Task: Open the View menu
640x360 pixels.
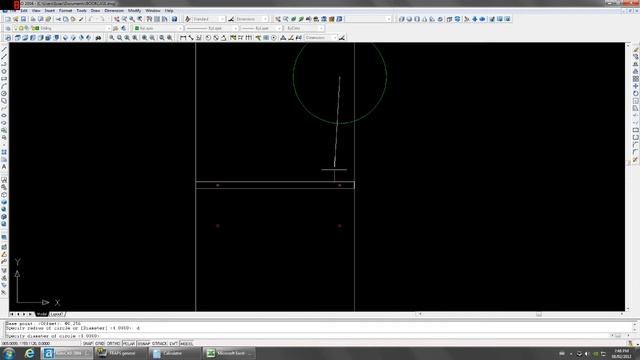Action: 36,11
